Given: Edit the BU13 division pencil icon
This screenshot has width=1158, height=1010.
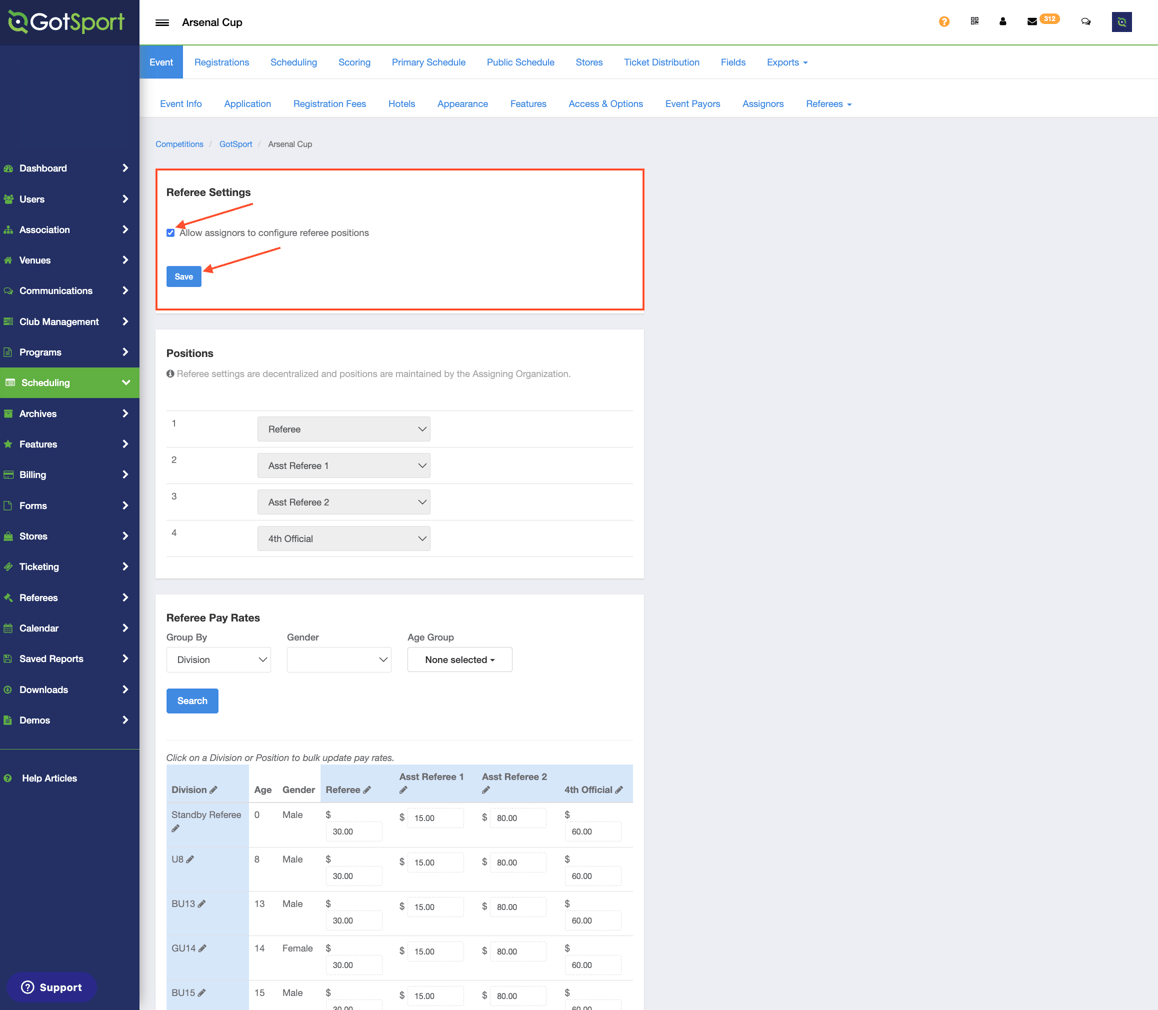Looking at the screenshot, I should tap(202, 904).
